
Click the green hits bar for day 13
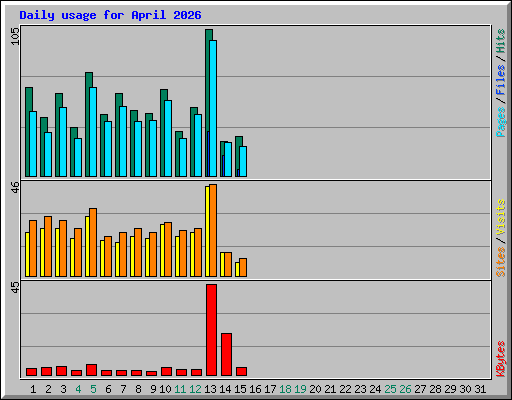(207, 103)
